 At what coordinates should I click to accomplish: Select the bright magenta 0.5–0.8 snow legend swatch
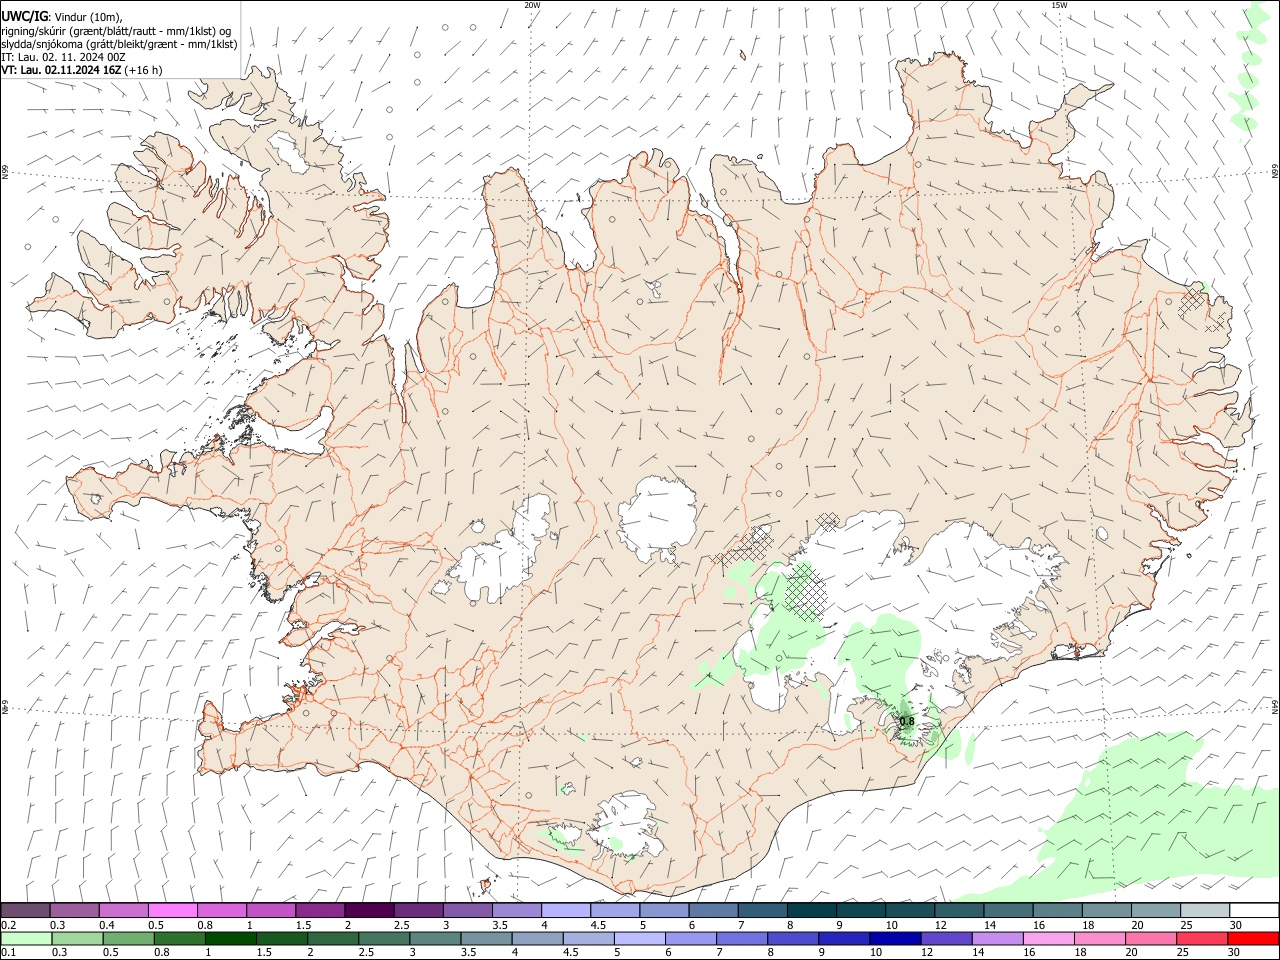point(173,910)
